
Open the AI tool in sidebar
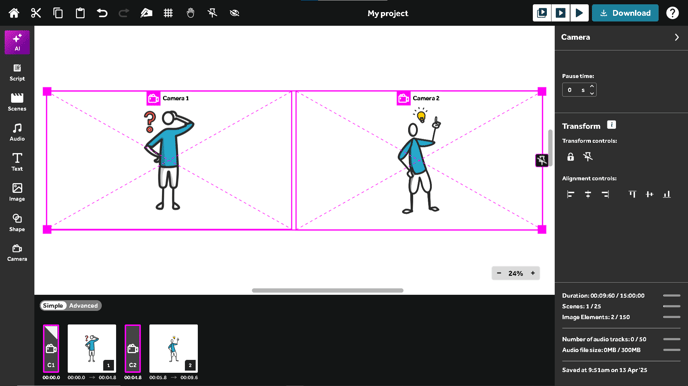(x=17, y=42)
